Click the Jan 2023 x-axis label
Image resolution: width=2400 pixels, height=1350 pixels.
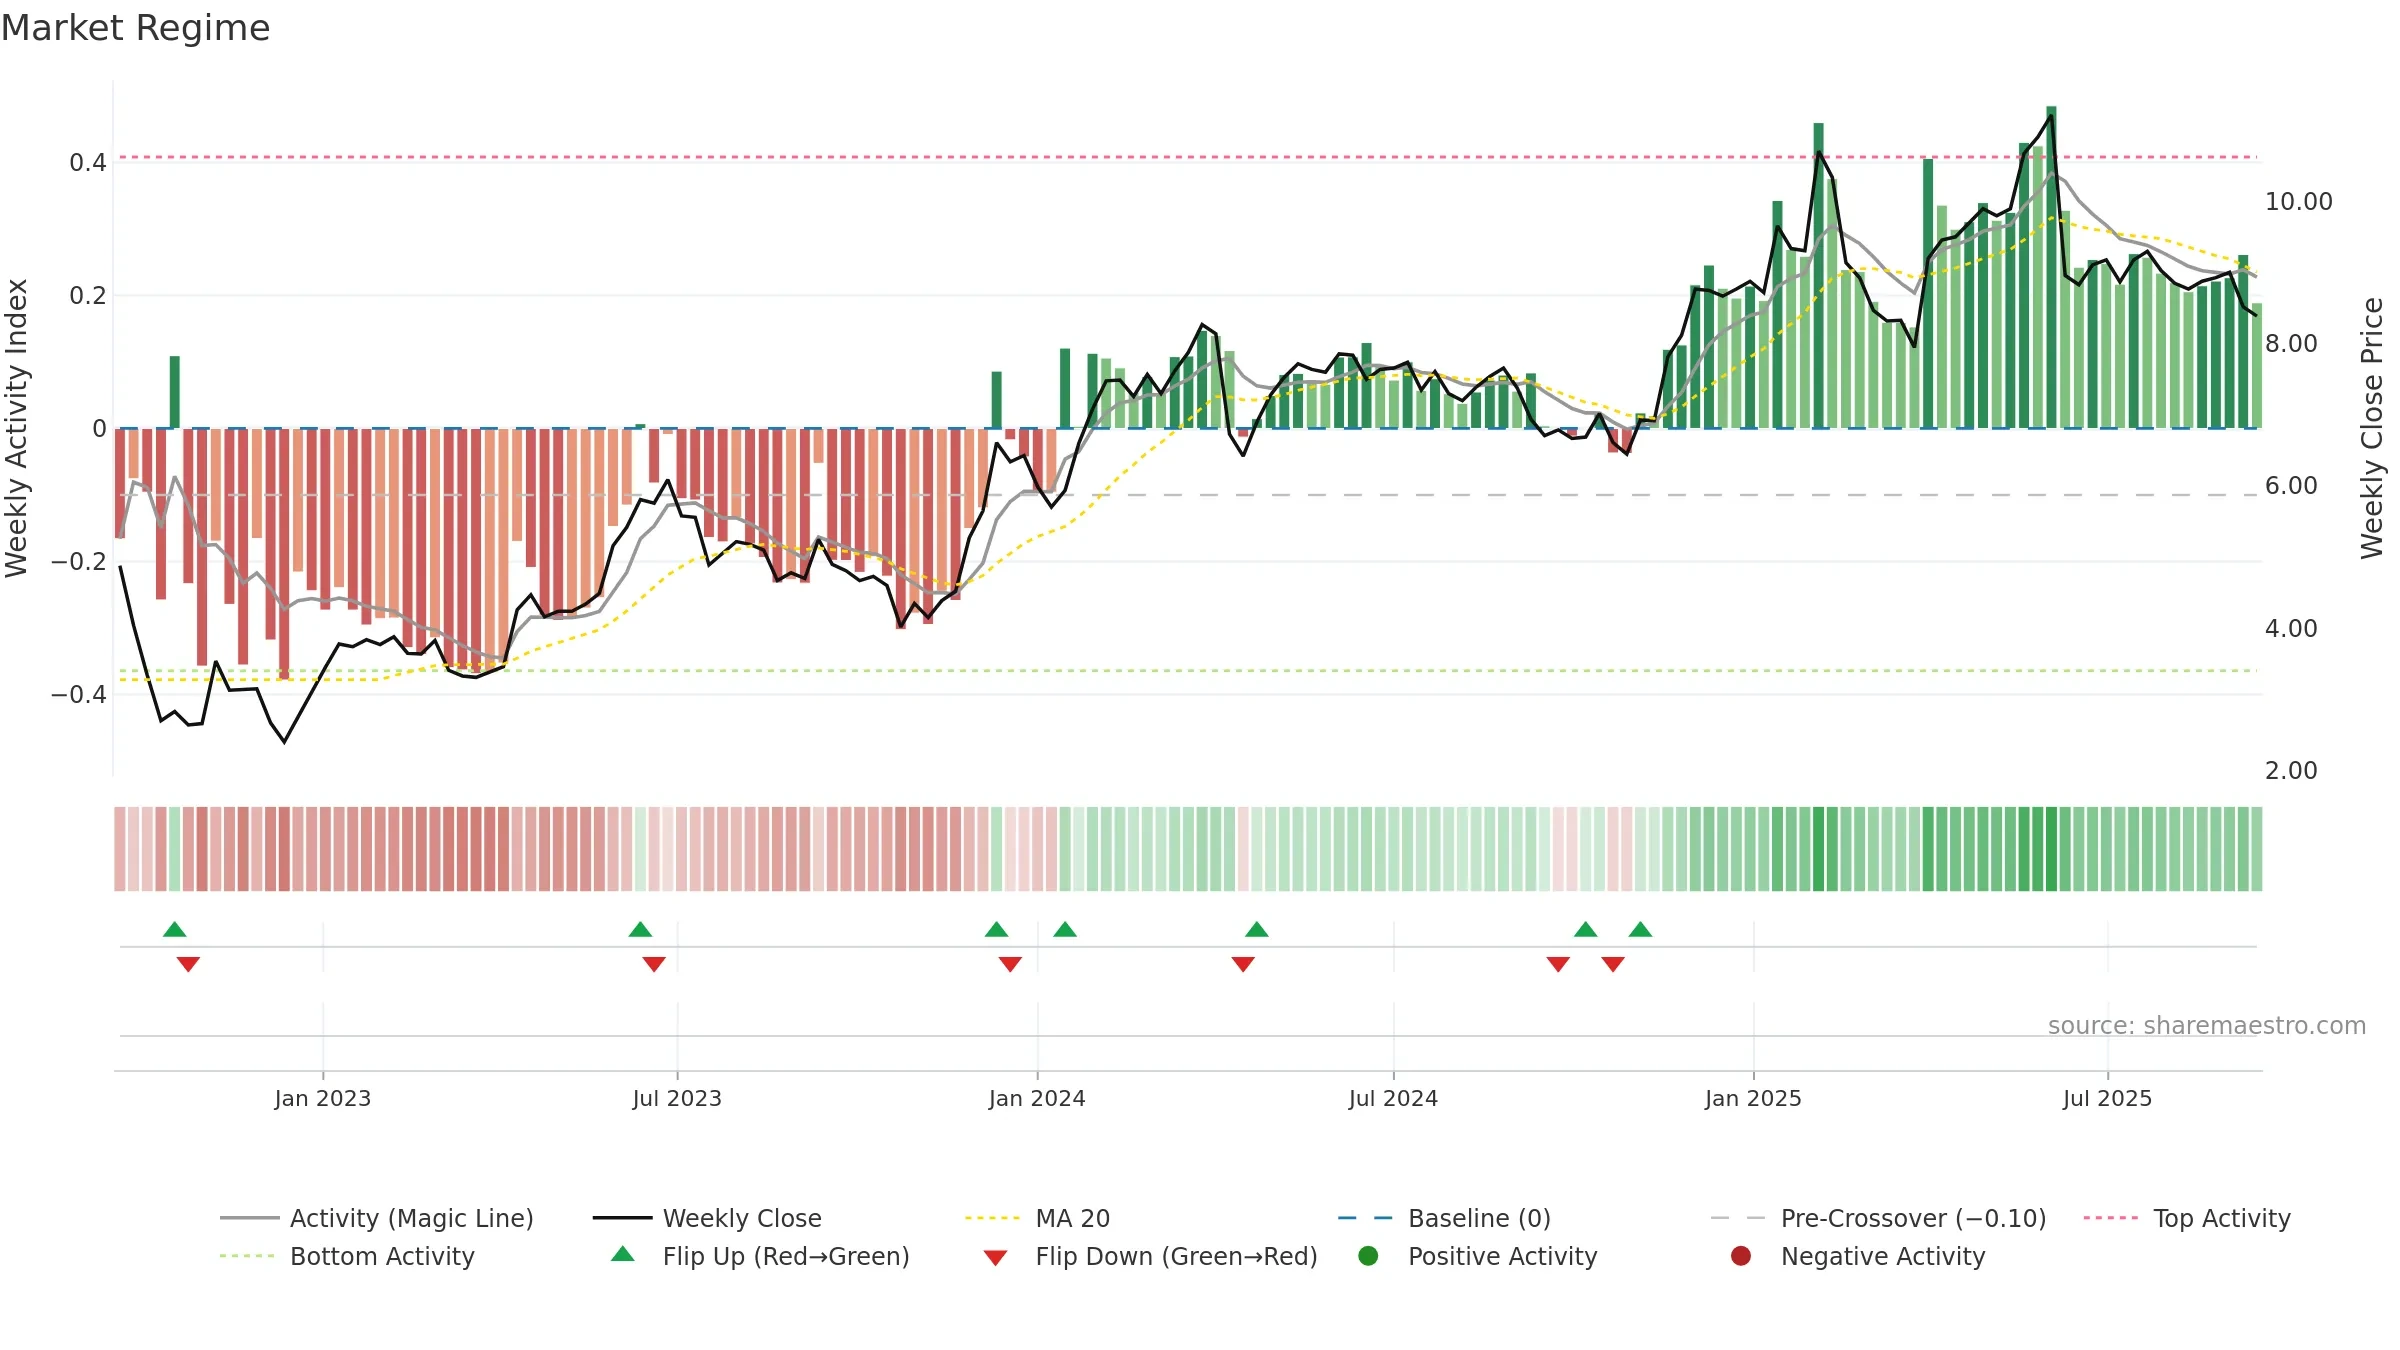click(x=322, y=1099)
